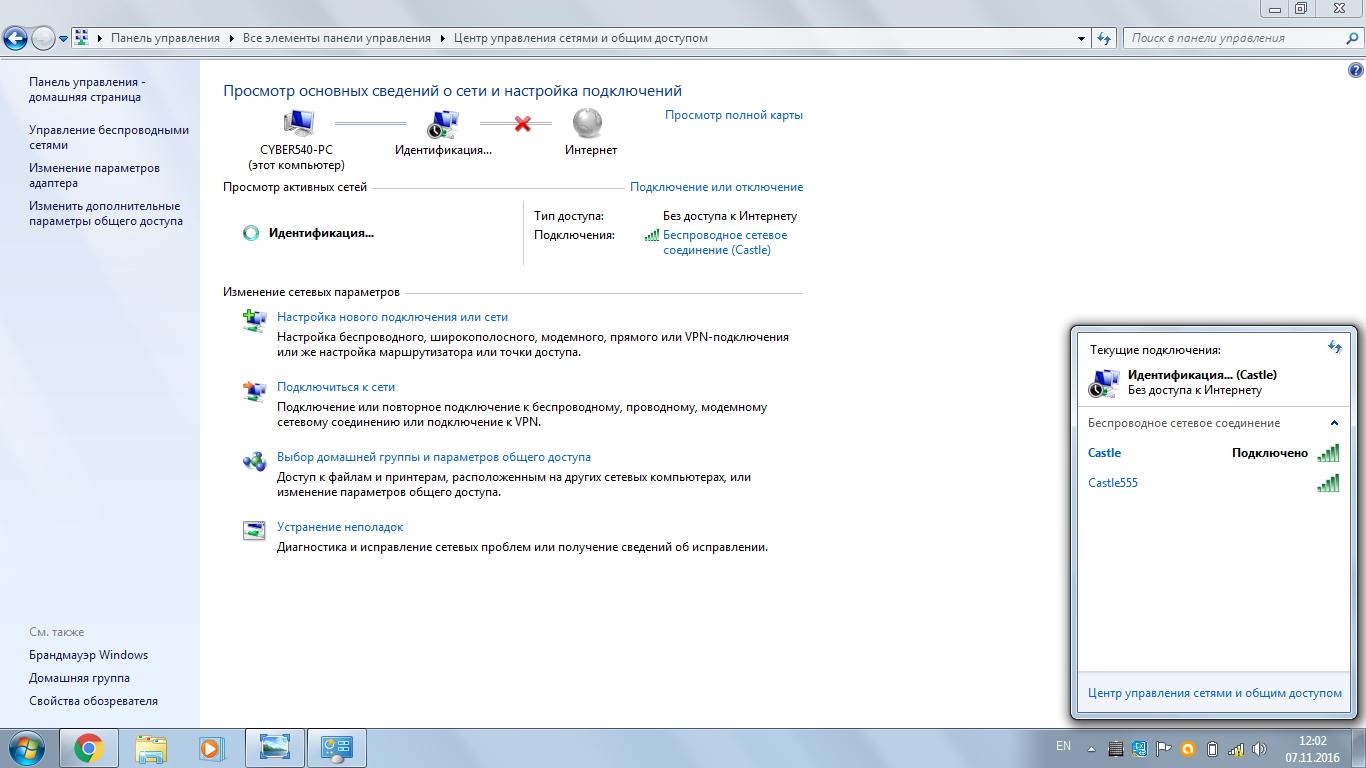Click the EN language indicator in taskbar
This screenshot has height=768, width=1366.
click(x=1063, y=746)
